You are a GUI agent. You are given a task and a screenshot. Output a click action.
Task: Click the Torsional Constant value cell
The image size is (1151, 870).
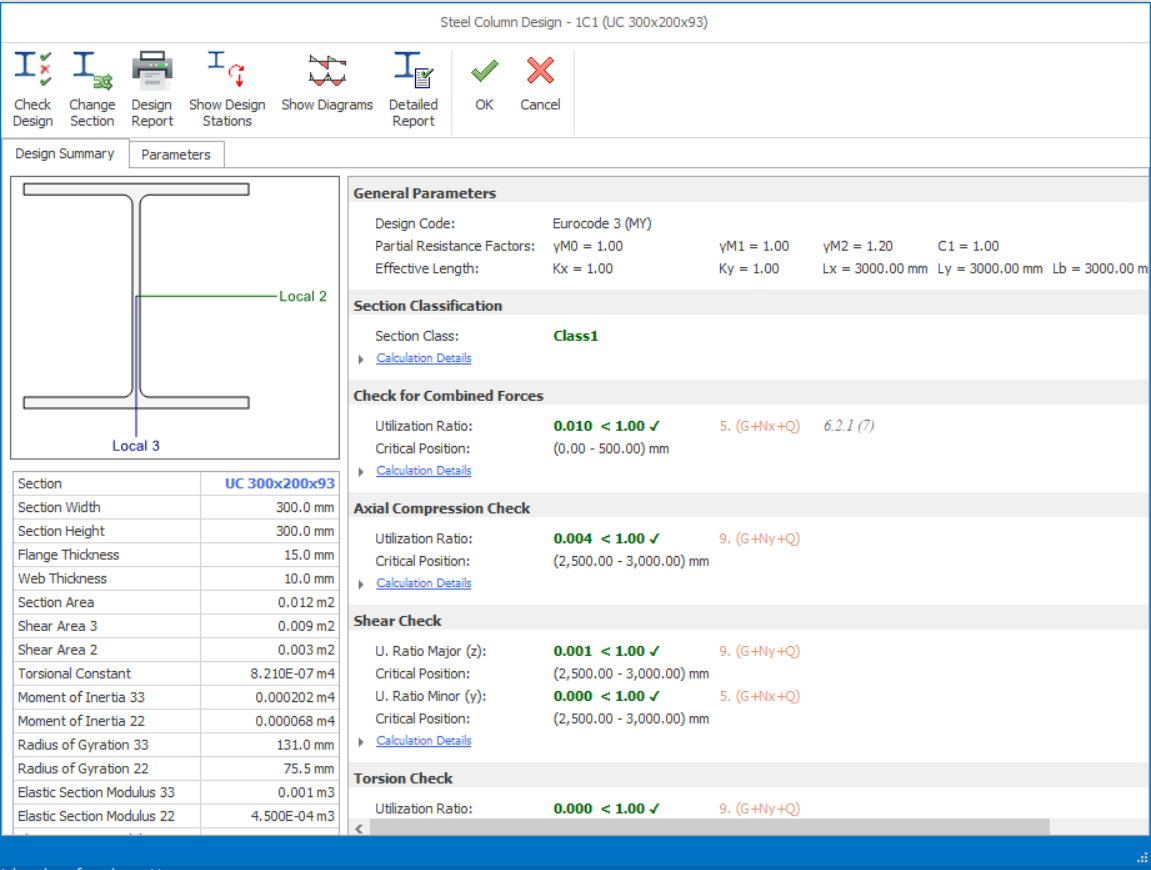[x=269, y=674]
